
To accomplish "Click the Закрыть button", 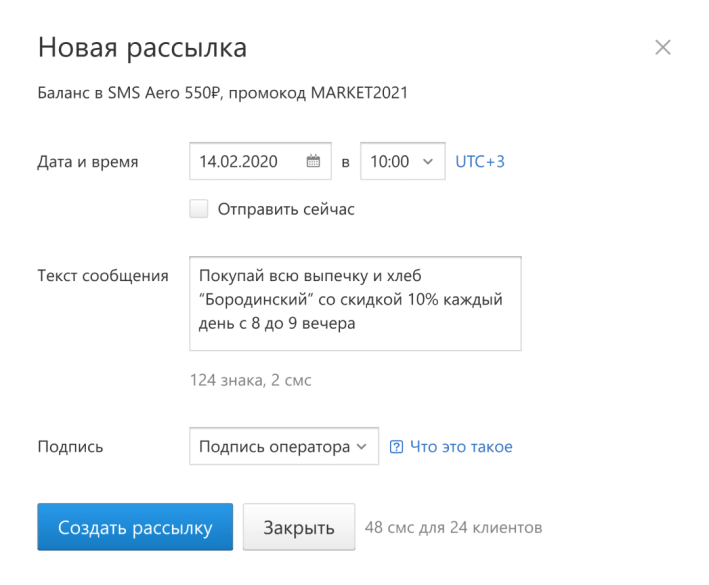I will pyautogui.click(x=299, y=527).
